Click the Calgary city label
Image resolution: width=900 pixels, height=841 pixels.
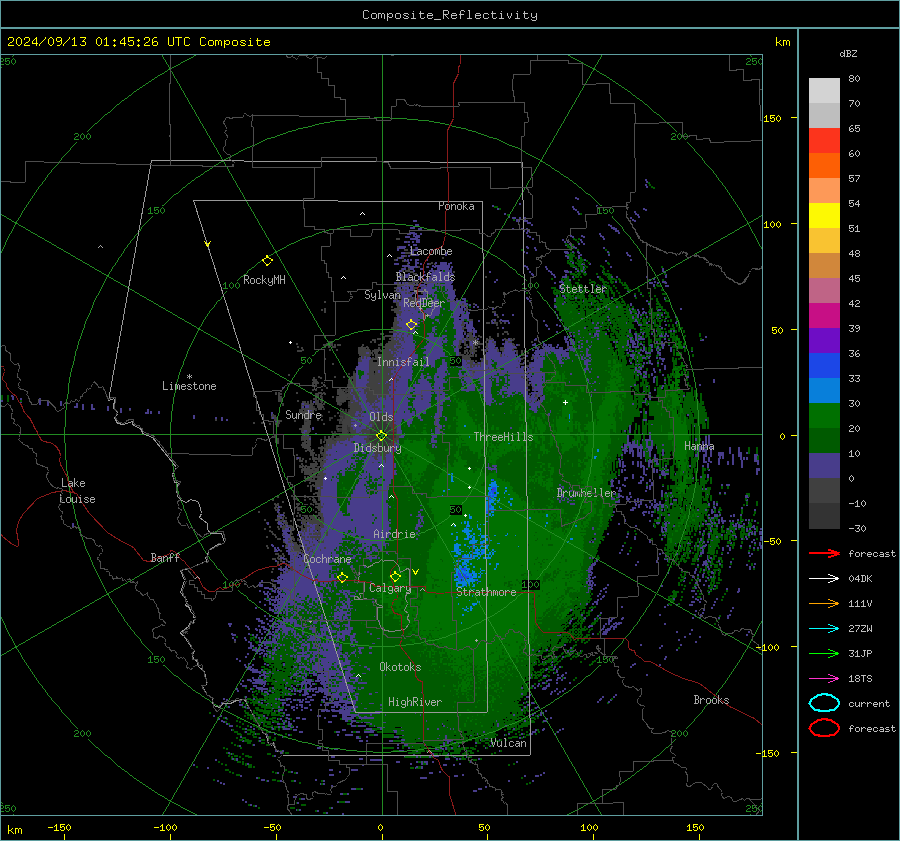[390, 588]
